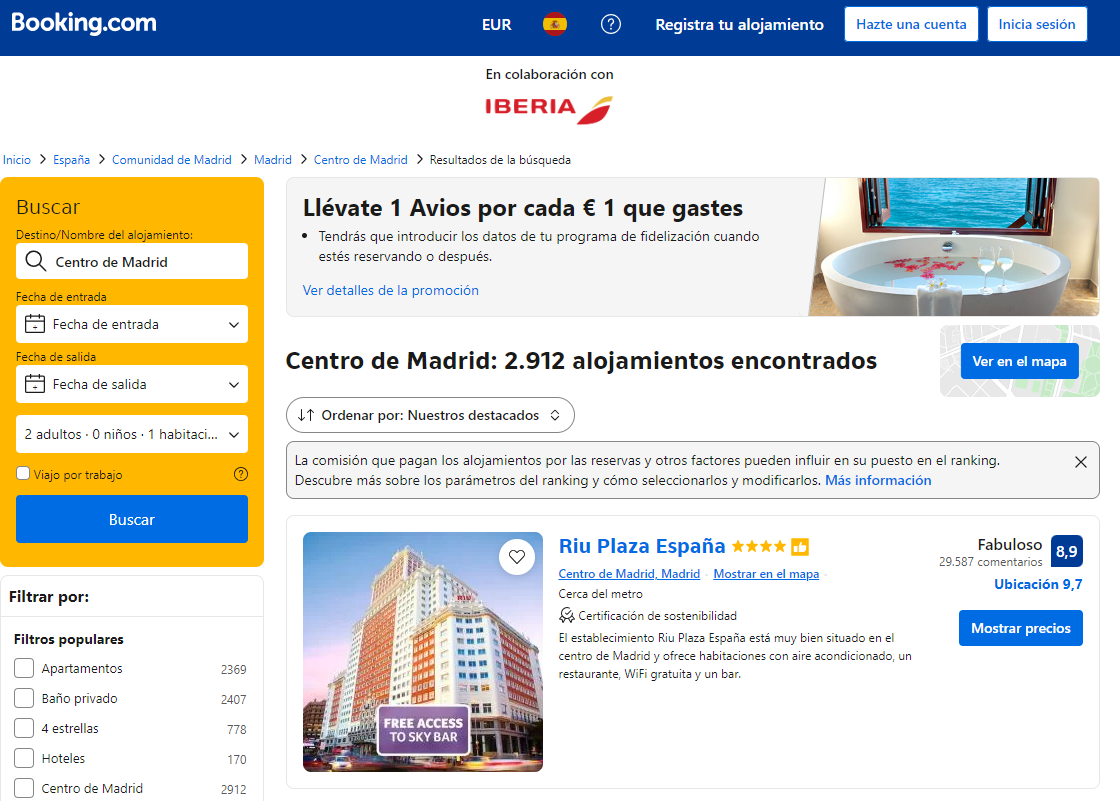Check the Apartamentos filter
Screen dimensions: 1120x801
24,668
